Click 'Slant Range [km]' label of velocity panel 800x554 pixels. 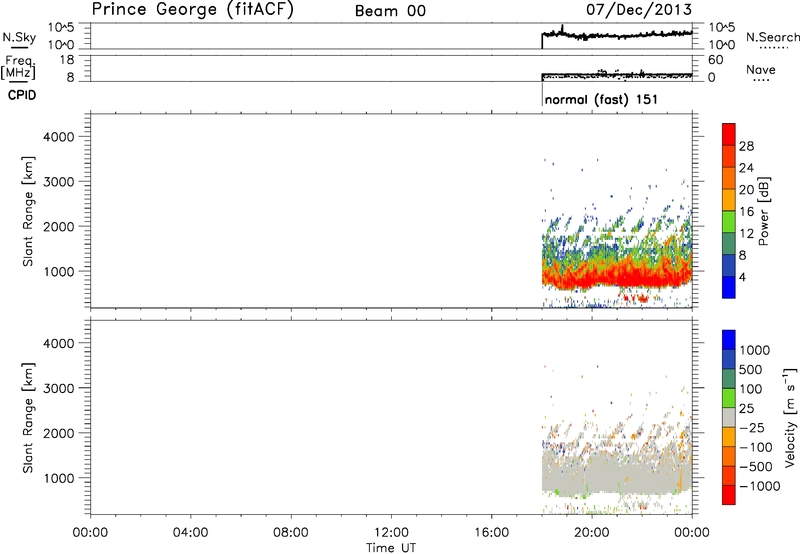pyautogui.click(x=28, y=418)
